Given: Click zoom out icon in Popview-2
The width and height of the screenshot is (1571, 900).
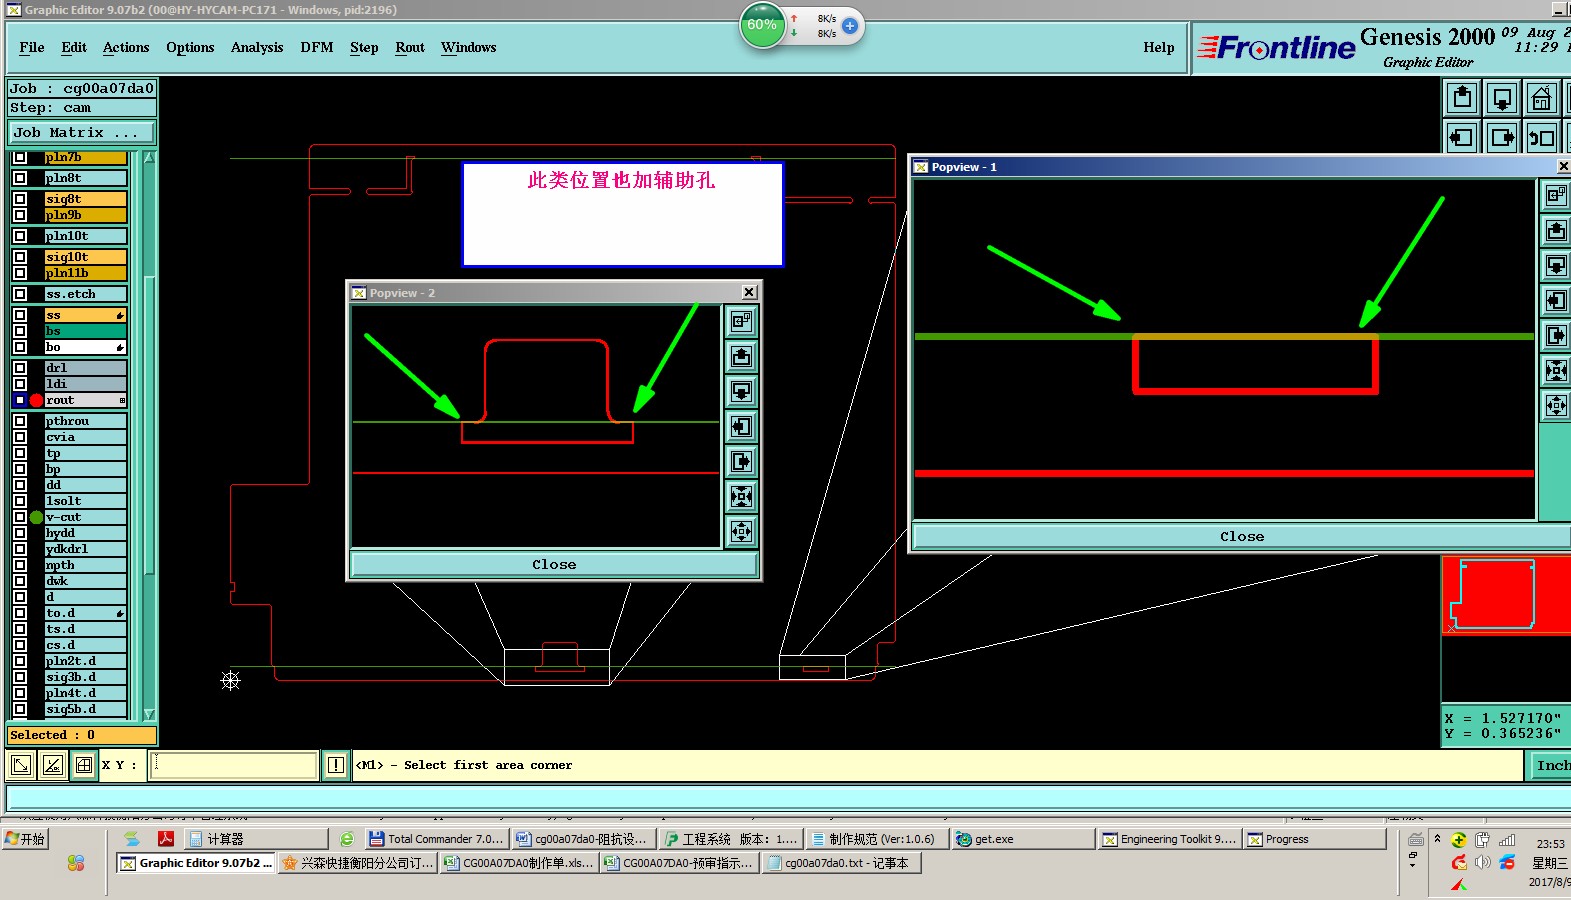Looking at the screenshot, I should [x=742, y=532].
